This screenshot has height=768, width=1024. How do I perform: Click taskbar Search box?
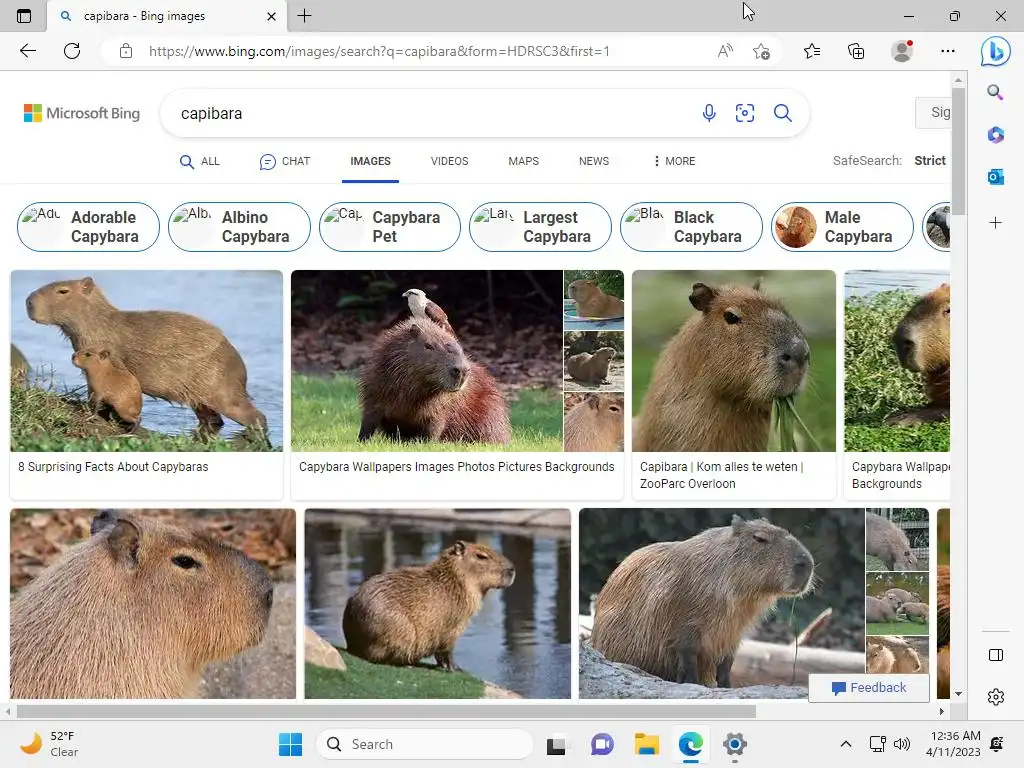coord(424,744)
